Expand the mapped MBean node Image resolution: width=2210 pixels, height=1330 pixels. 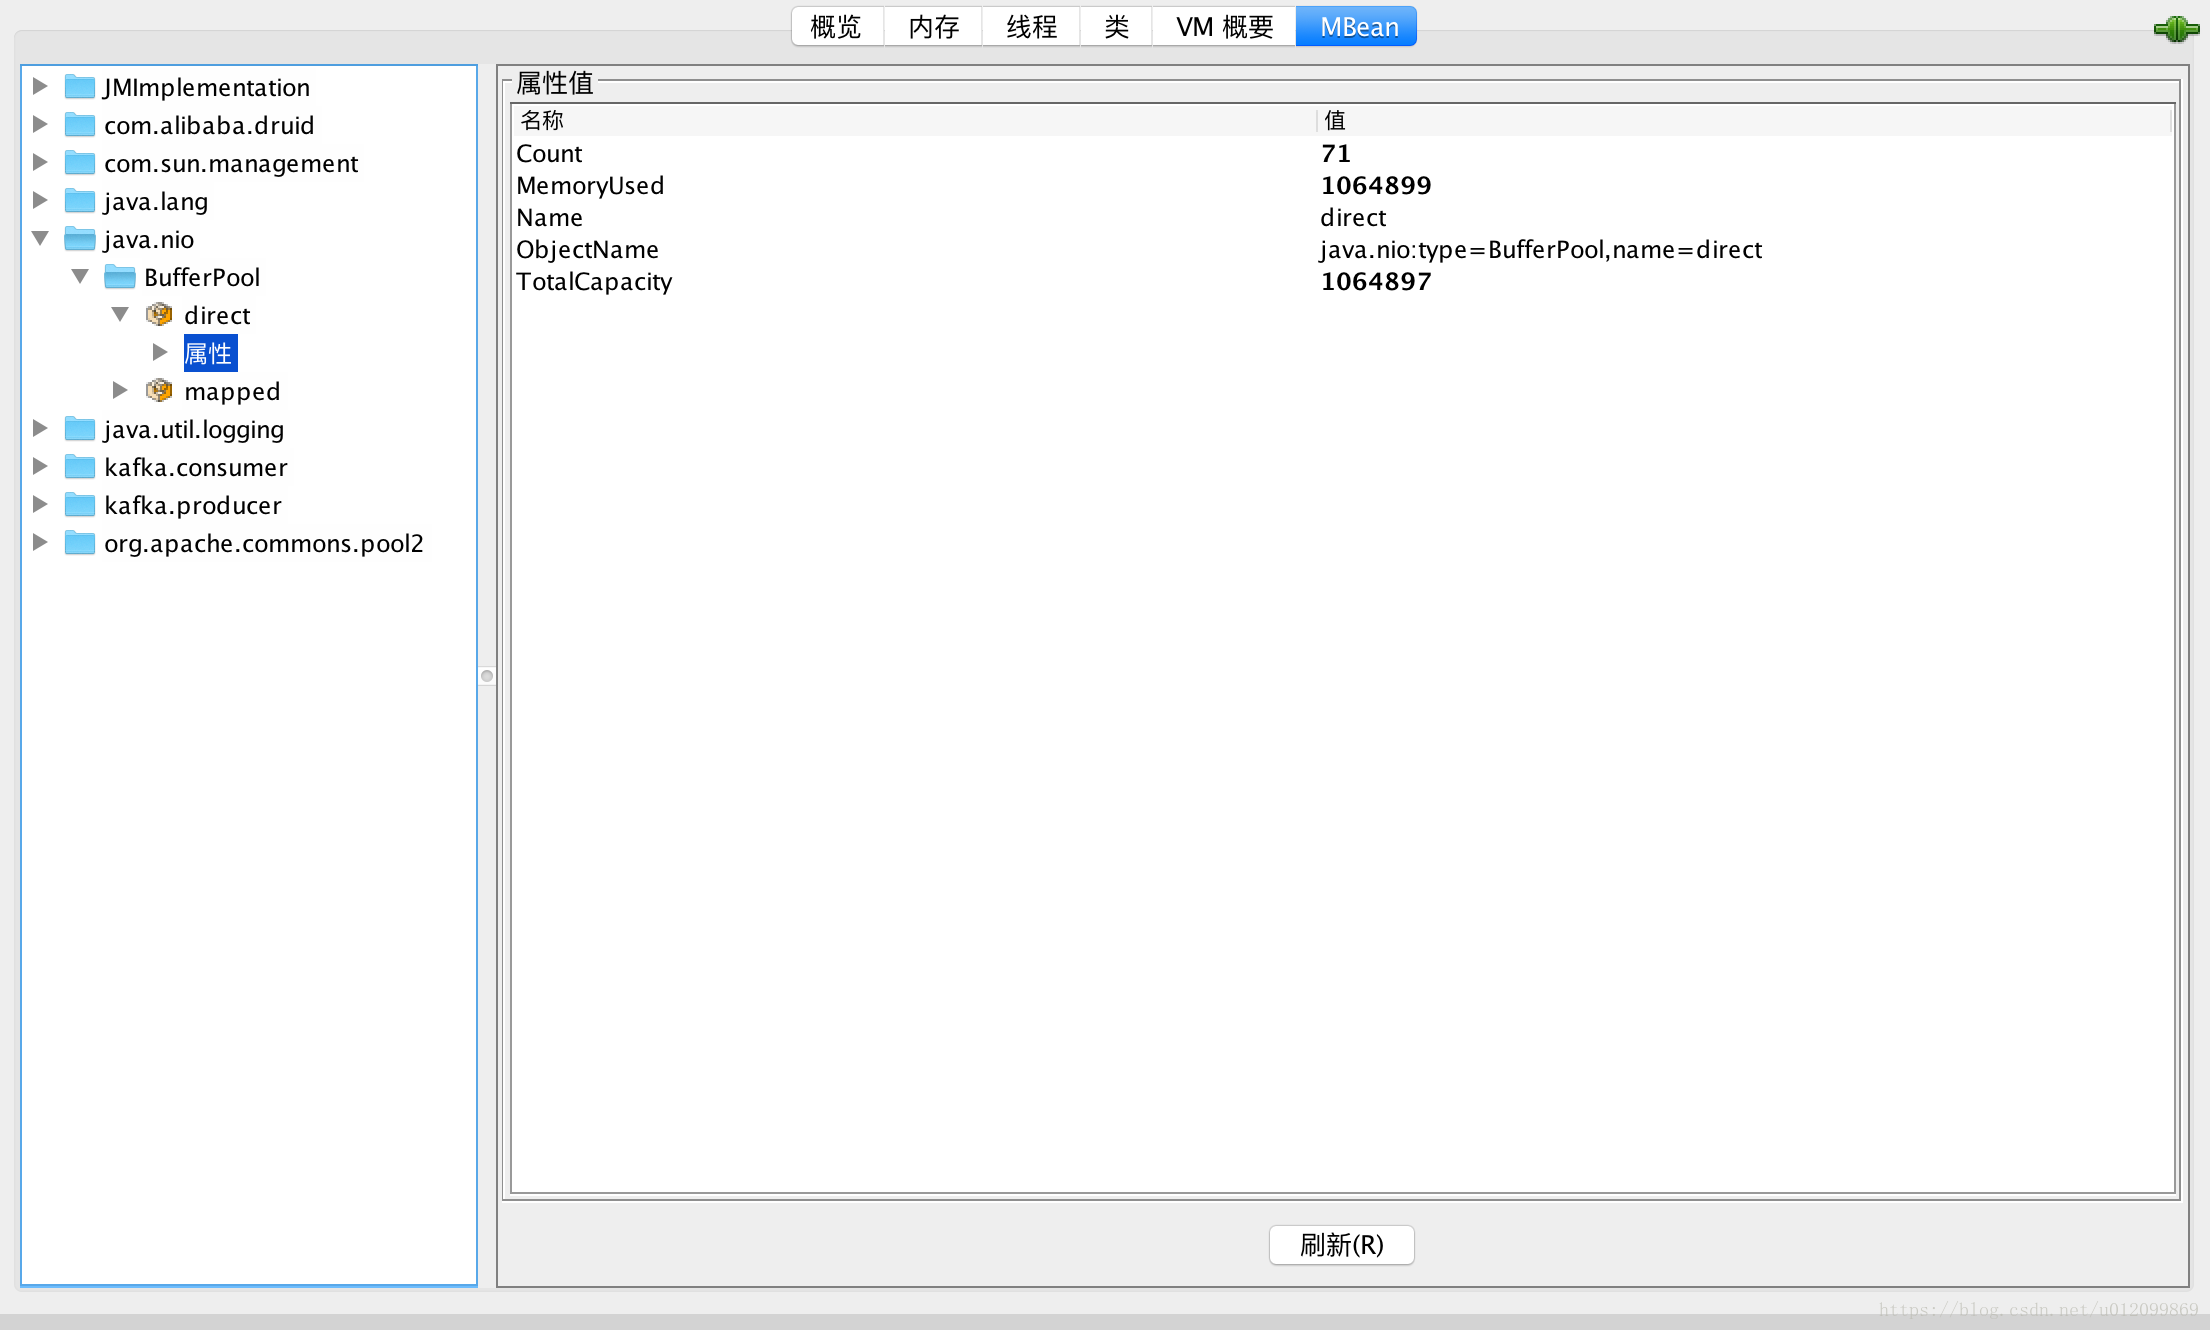[x=120, y=390]
